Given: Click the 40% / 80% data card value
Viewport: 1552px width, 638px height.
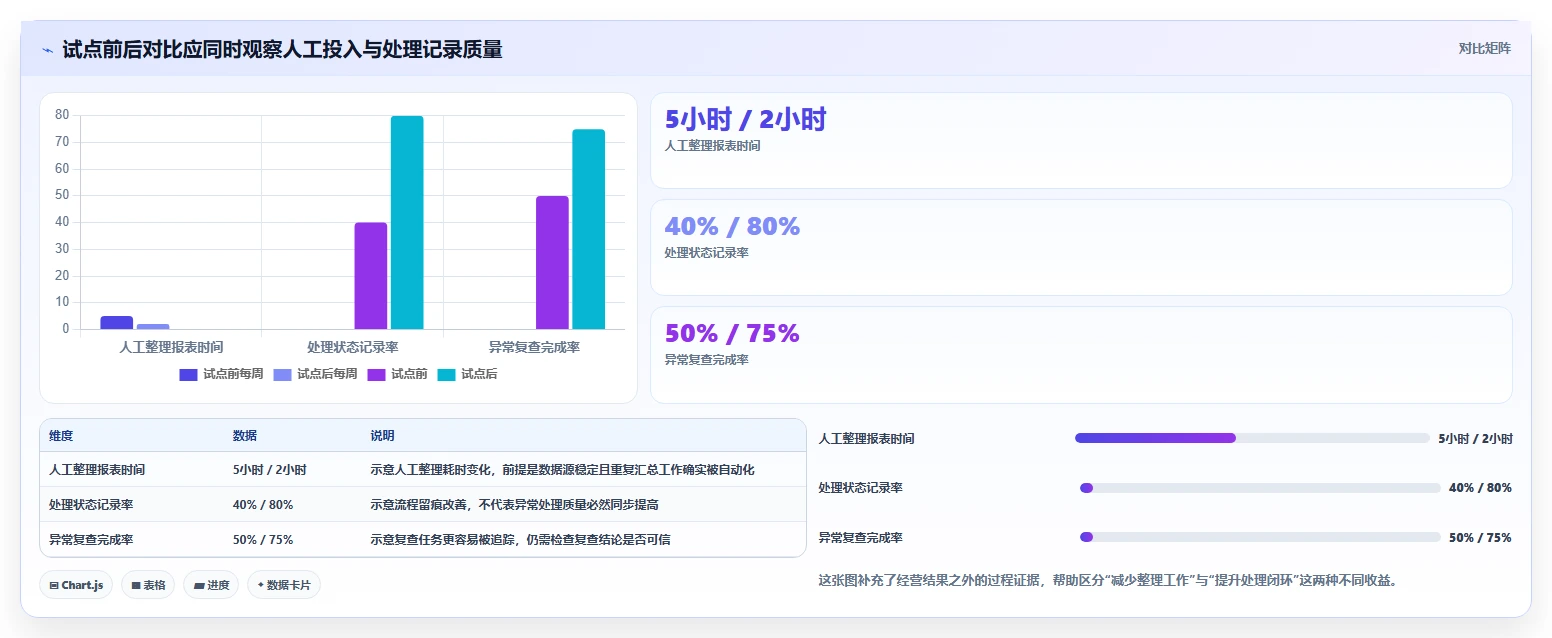Looking at the screenshot, I should pyautogui.click(x=732, y=227).
